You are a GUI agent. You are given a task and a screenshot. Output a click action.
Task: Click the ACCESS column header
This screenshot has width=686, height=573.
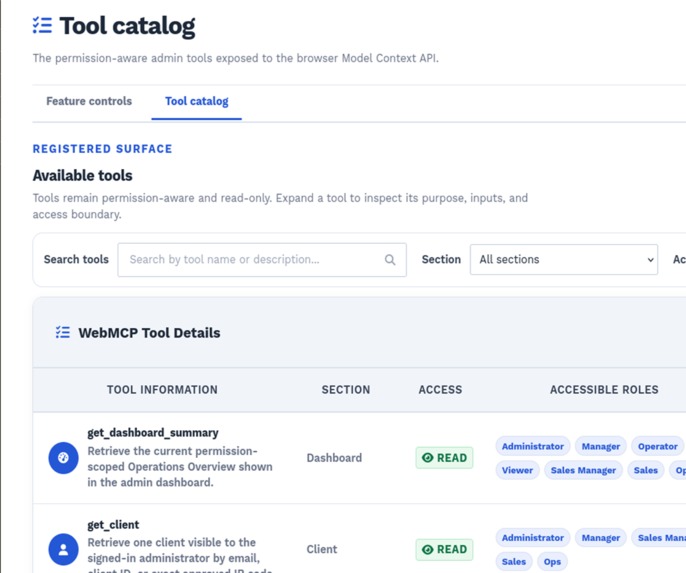440,390
